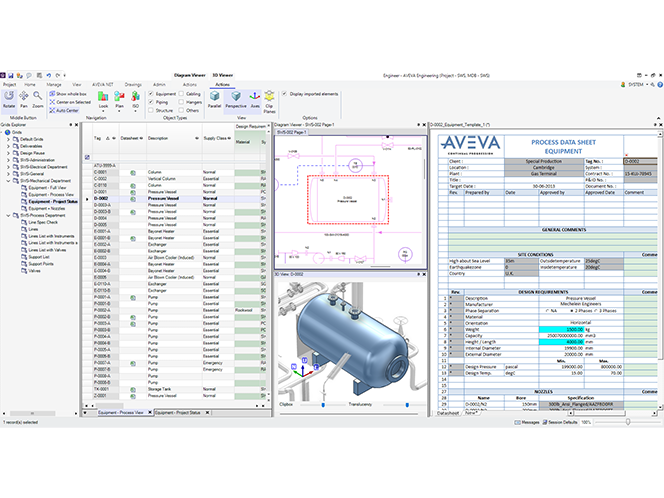Open the Clip Planes tool
This screenshot has height=498, width=664.
pos(270,100)
